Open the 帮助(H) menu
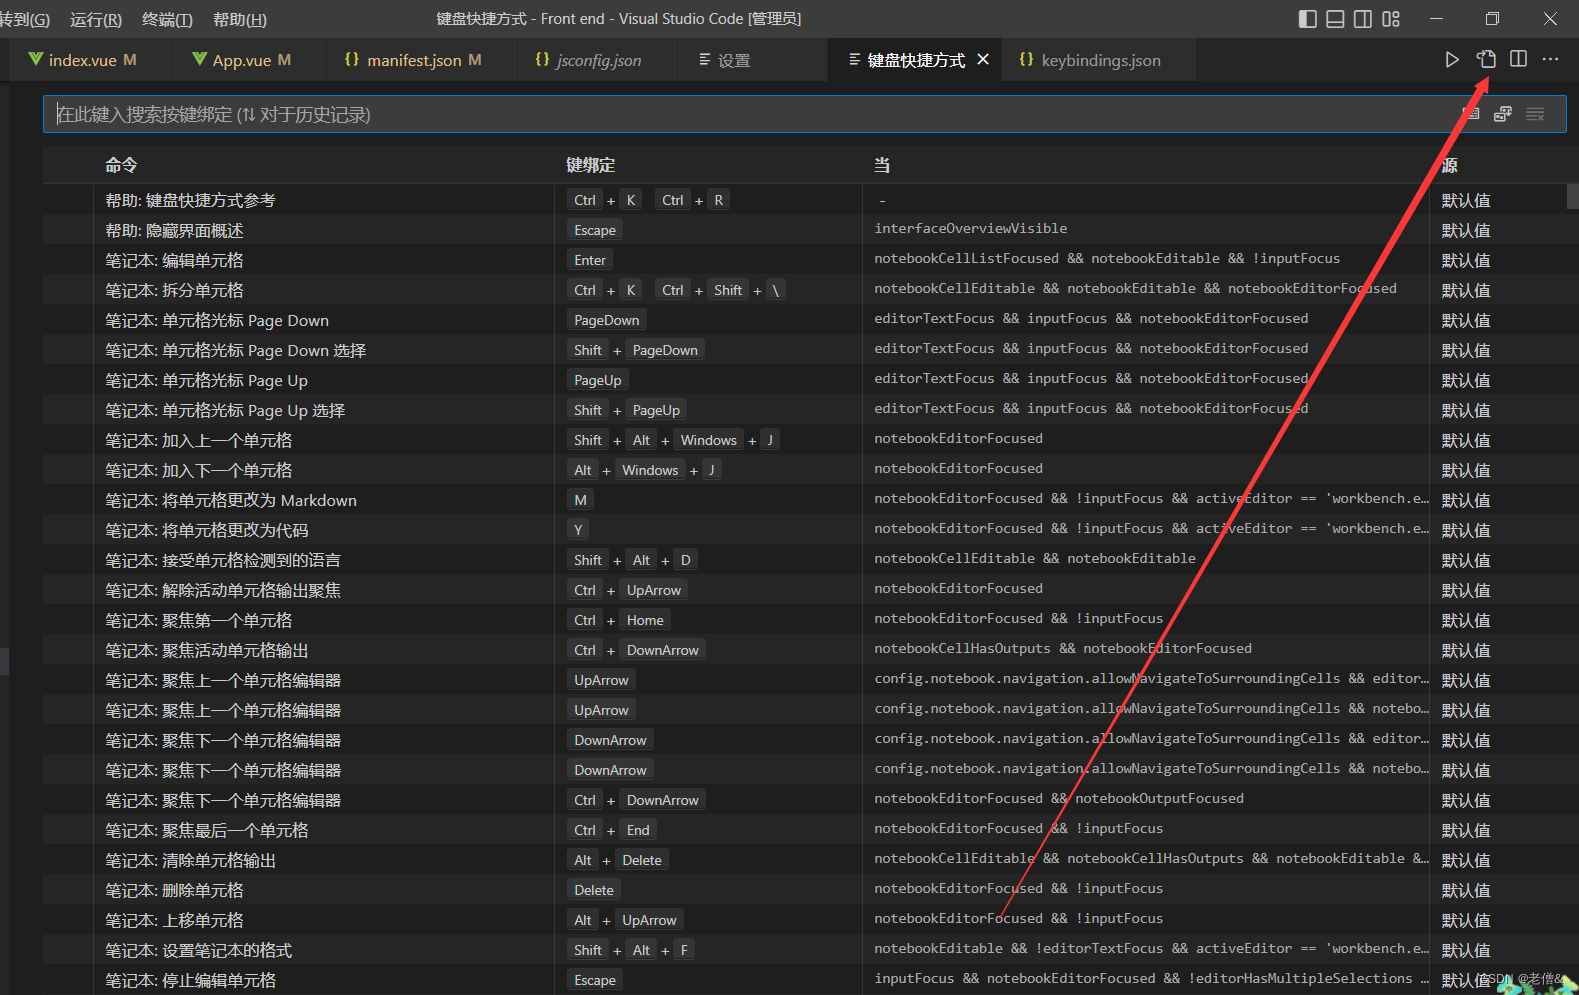This screenshot has width=1579, height=995. coord(240,19)
